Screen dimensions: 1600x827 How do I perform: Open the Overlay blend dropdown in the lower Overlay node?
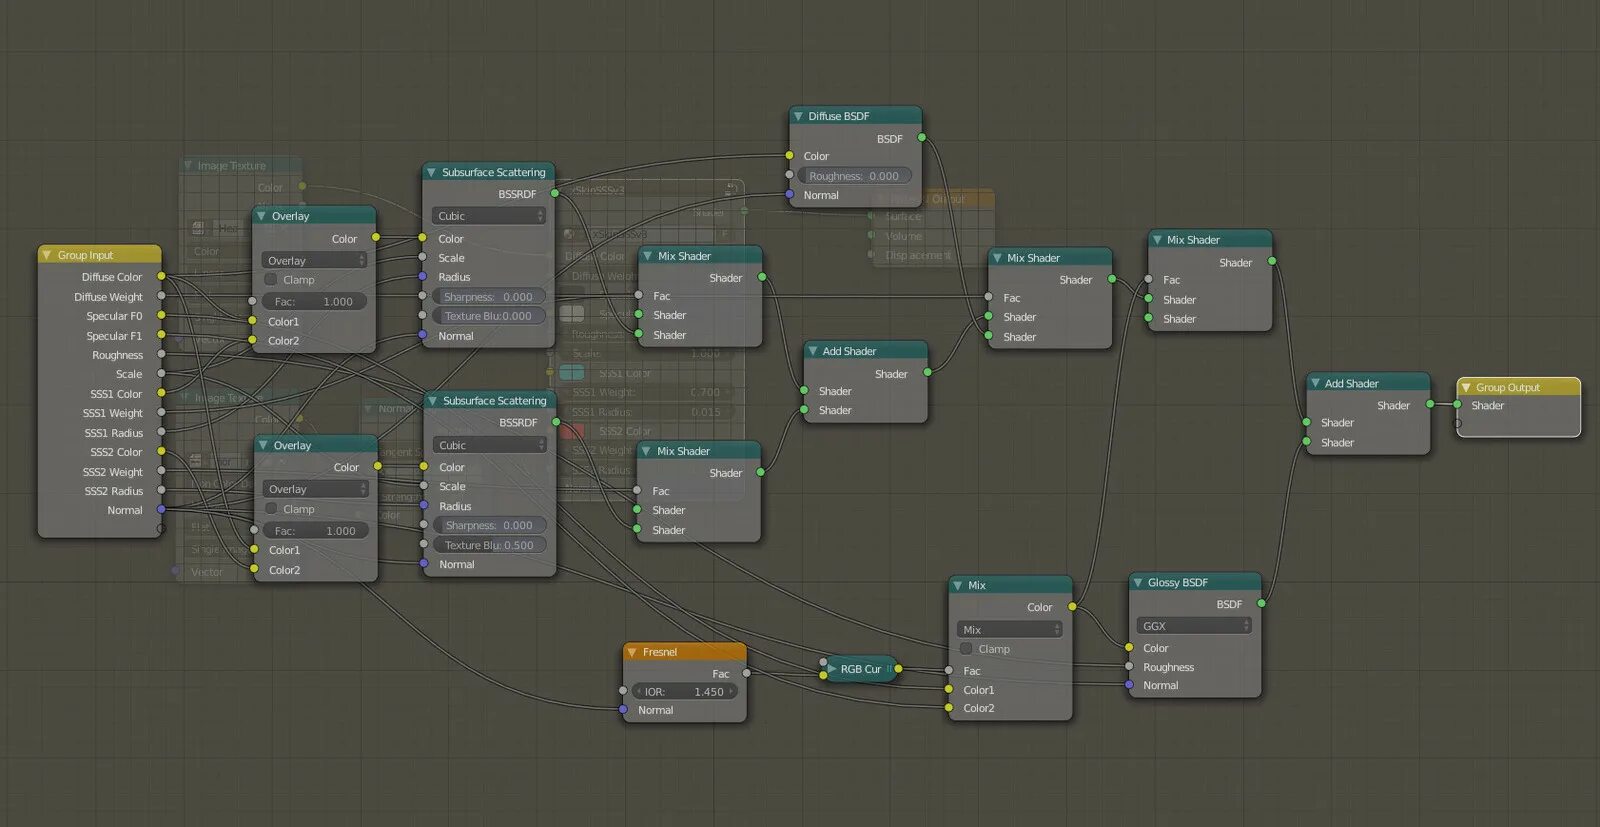coord(316,489)
